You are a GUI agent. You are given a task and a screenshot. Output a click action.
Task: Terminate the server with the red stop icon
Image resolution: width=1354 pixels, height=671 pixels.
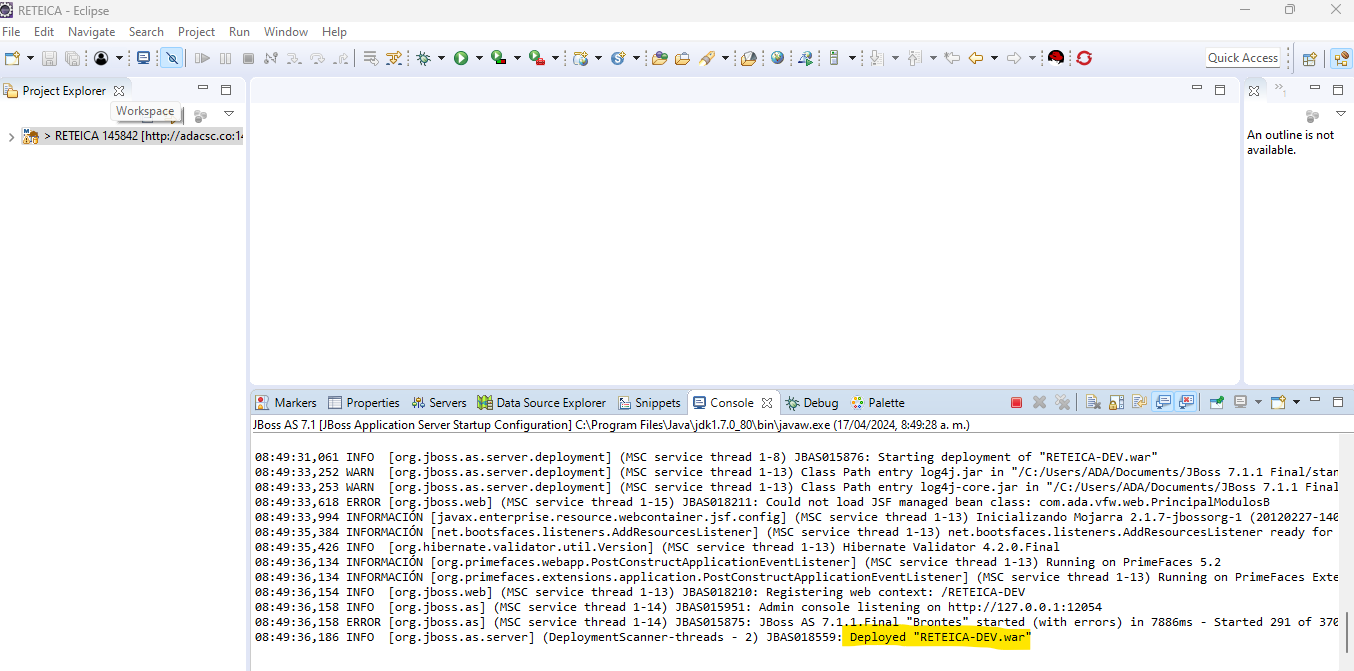[1016, 402]
